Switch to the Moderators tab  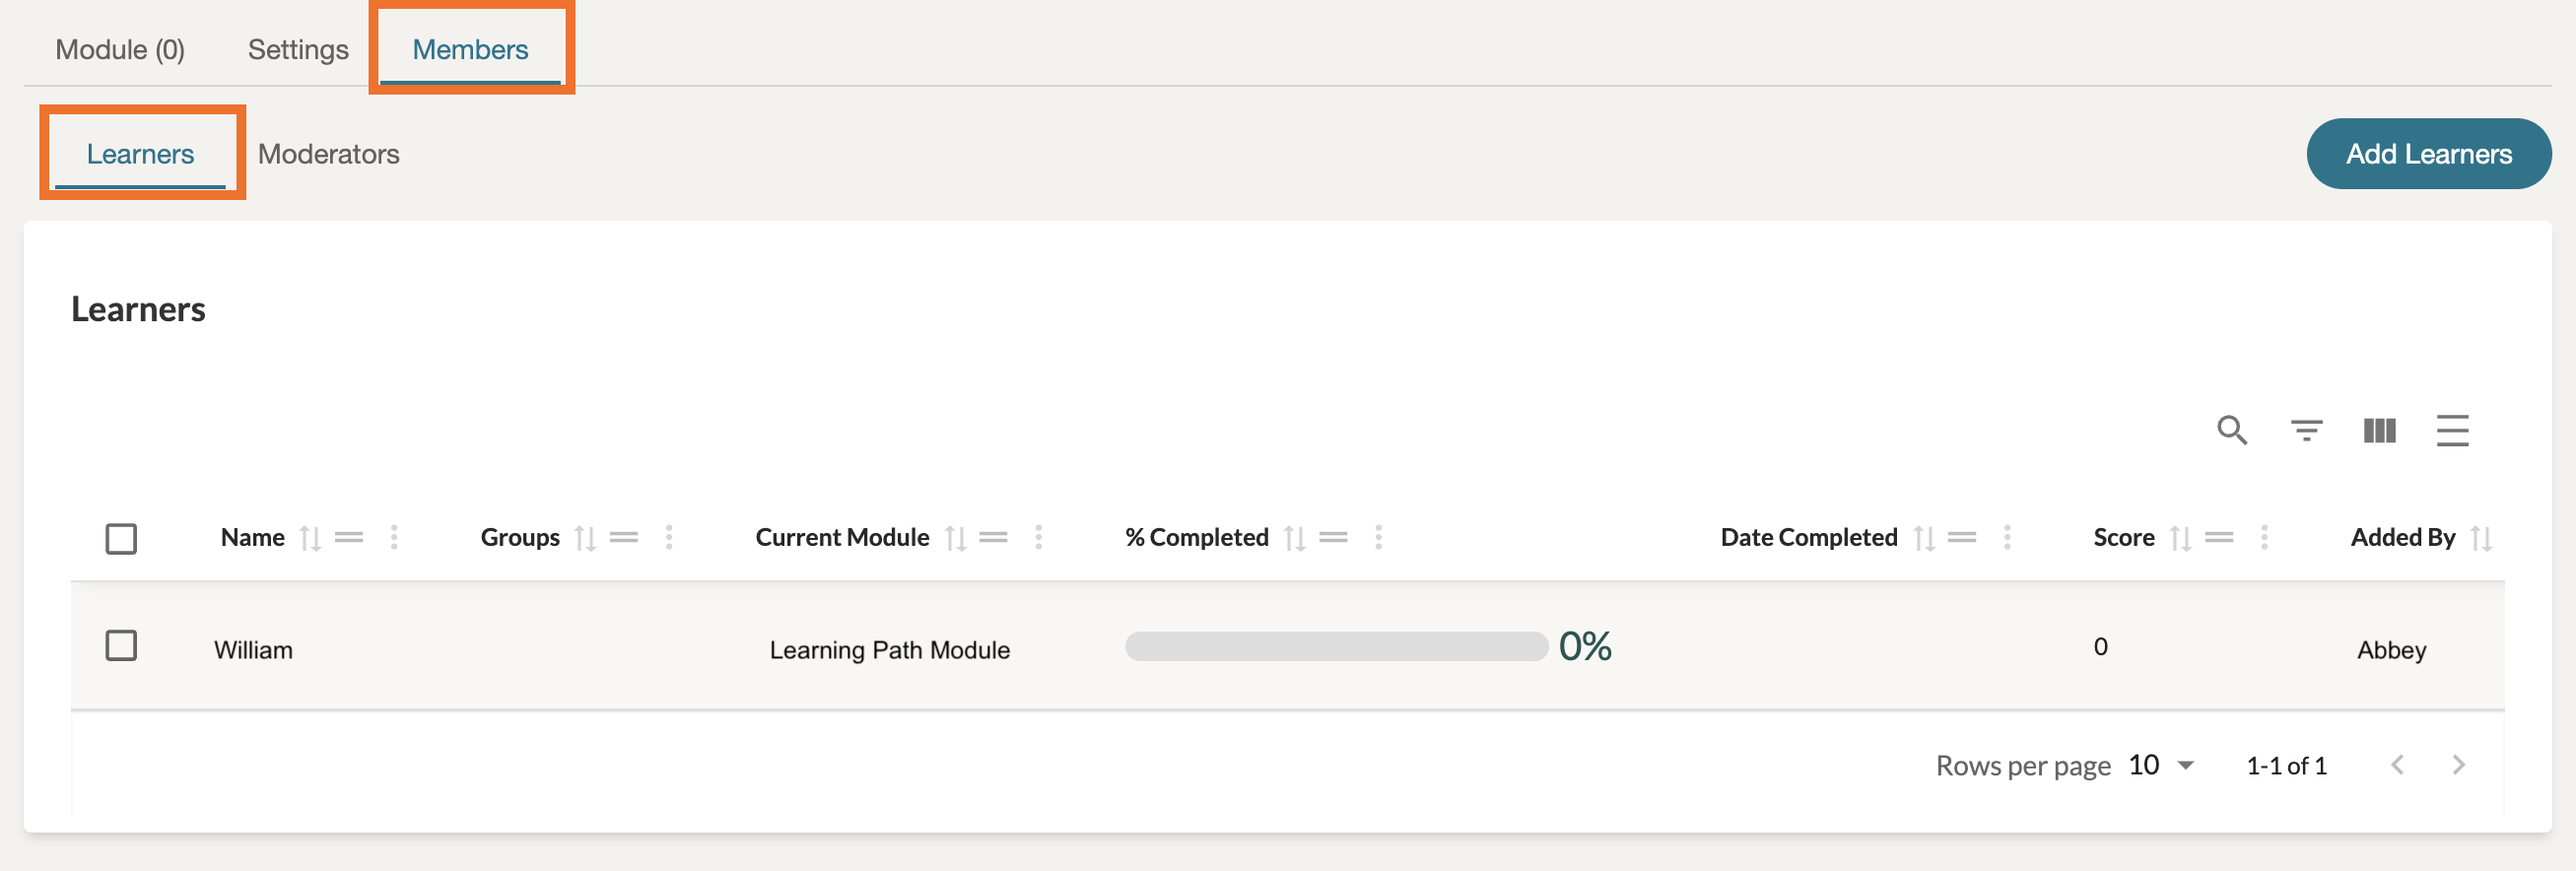(328, 154)
